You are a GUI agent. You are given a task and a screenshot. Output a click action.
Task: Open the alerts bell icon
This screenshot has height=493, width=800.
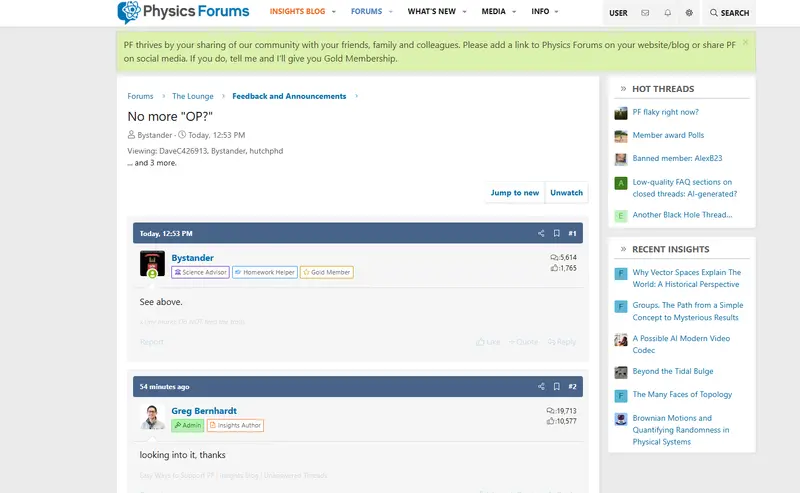667,13
